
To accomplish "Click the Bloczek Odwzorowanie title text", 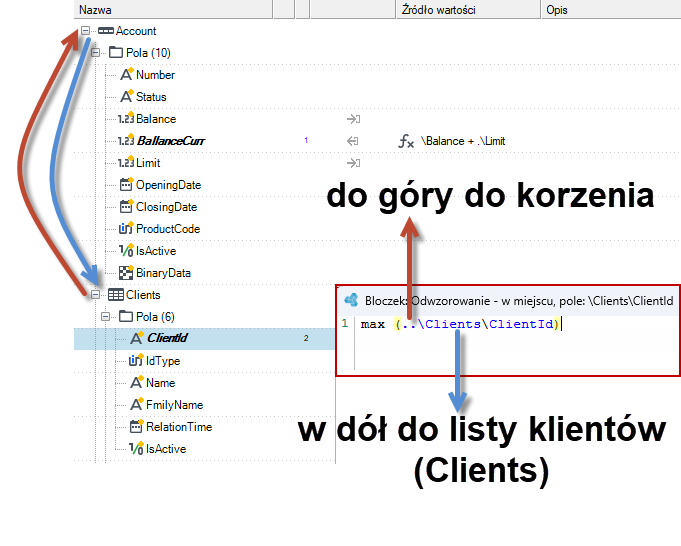I will point(519,301).
